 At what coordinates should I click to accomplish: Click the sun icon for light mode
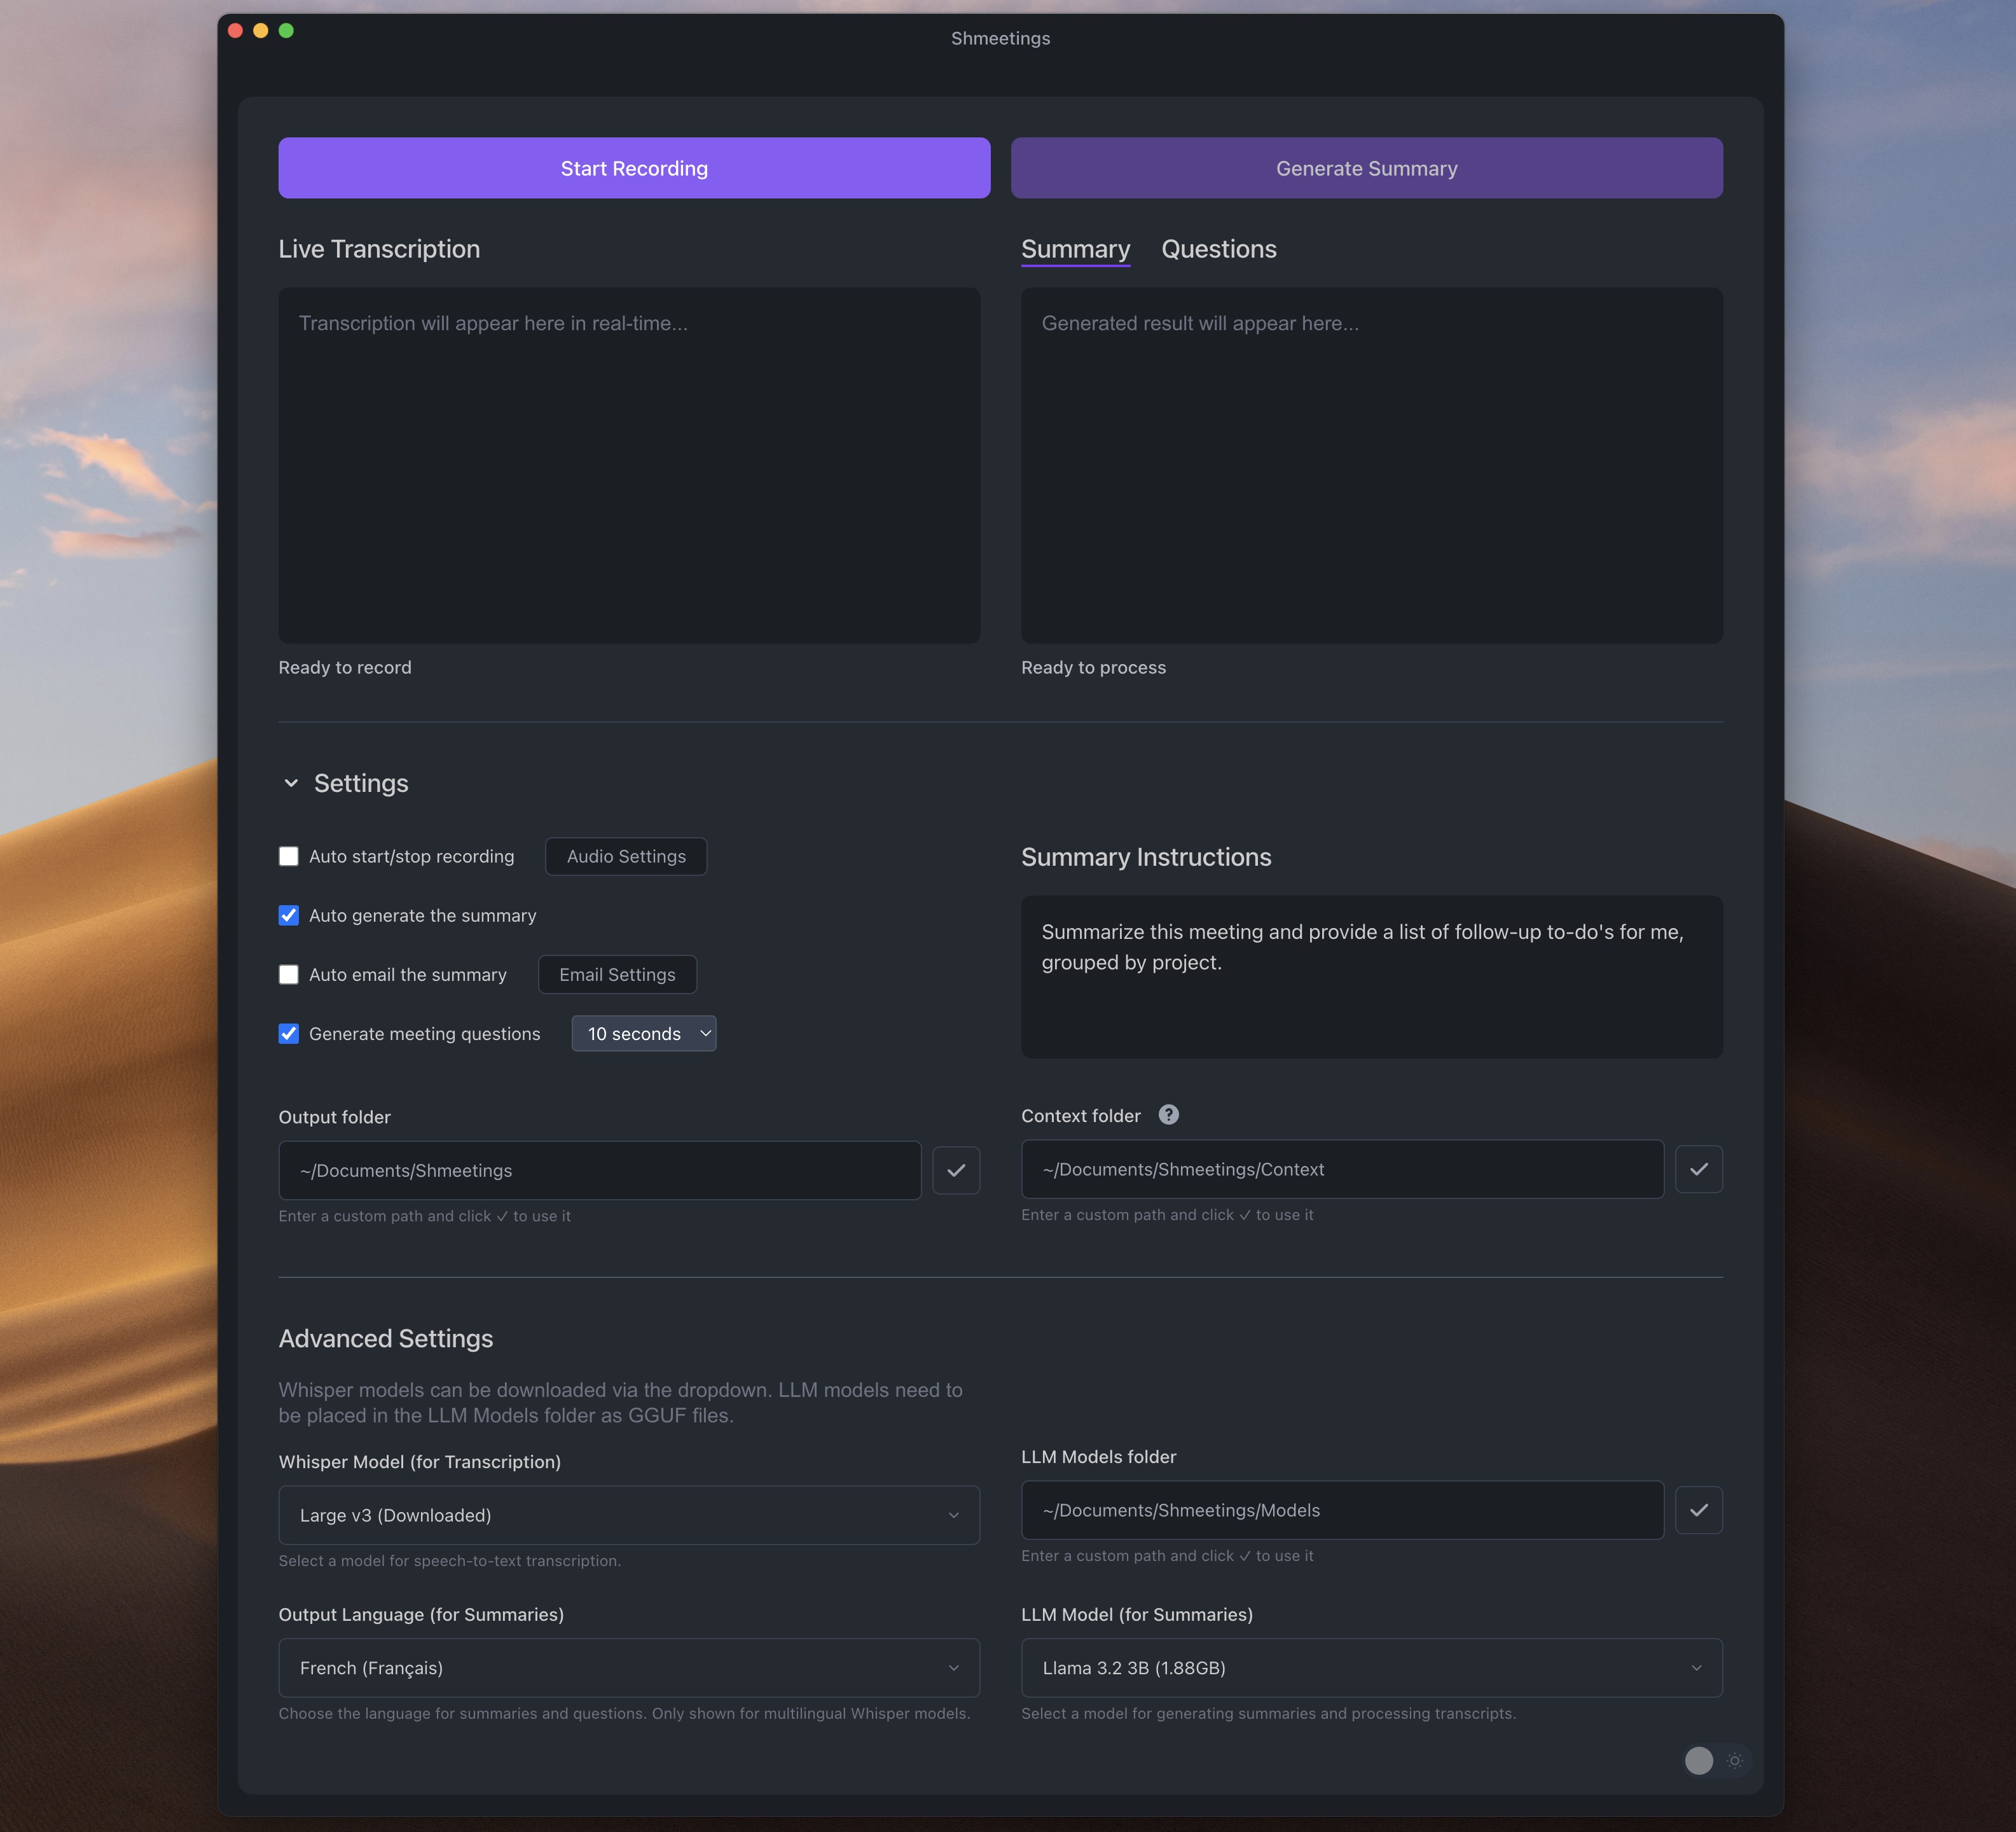[x=1734, y=1760]
